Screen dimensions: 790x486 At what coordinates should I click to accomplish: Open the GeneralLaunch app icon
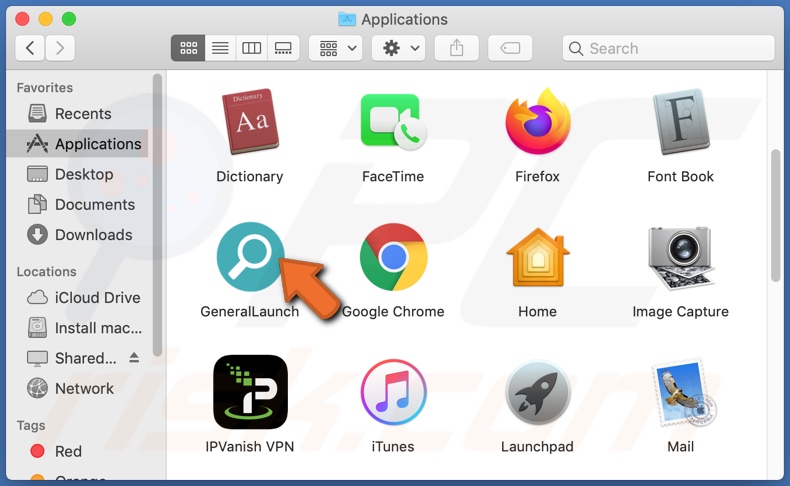250,257
